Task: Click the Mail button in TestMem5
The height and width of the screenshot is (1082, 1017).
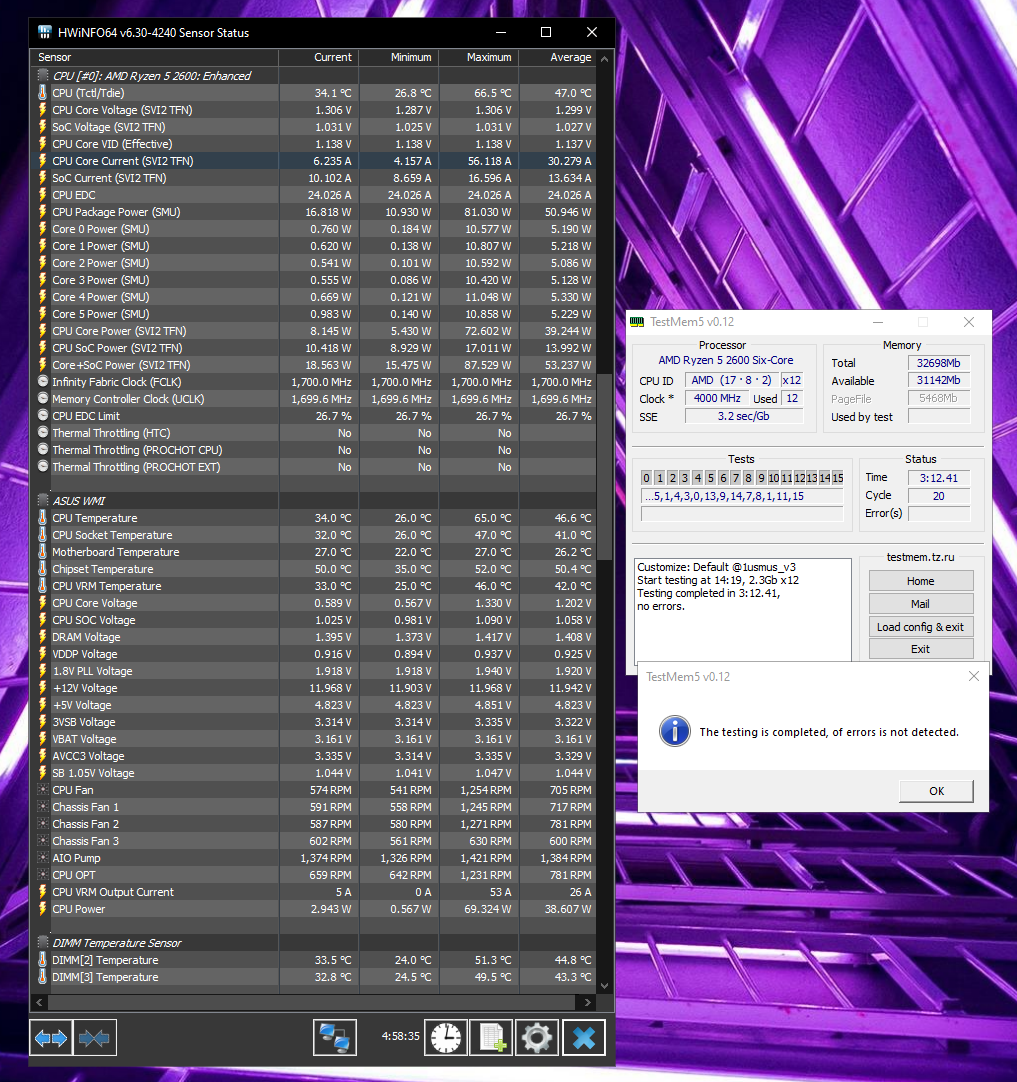Action: [x=921, y=604]
